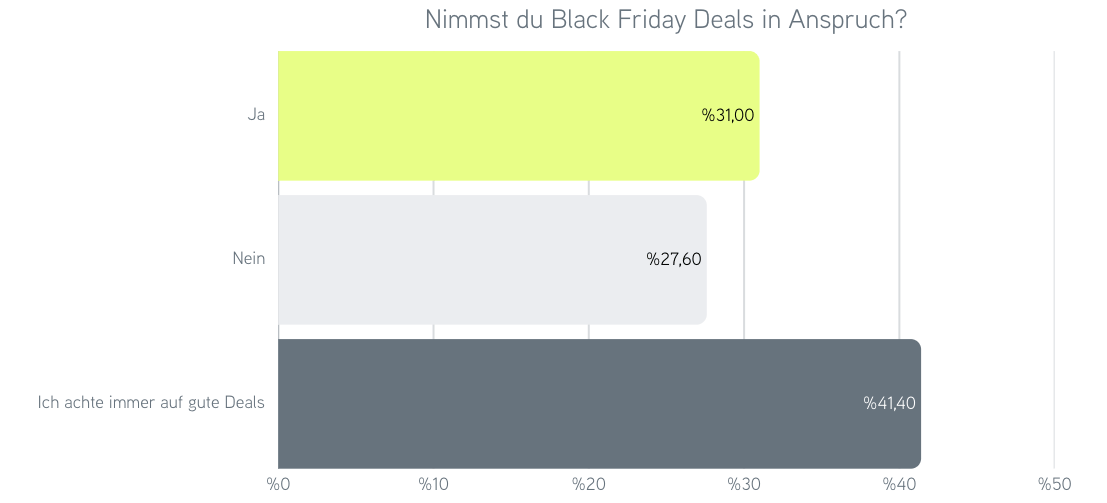Click the %0 axis tick label
Screen dimensions: 1107x503
click(x=277, y=484)
